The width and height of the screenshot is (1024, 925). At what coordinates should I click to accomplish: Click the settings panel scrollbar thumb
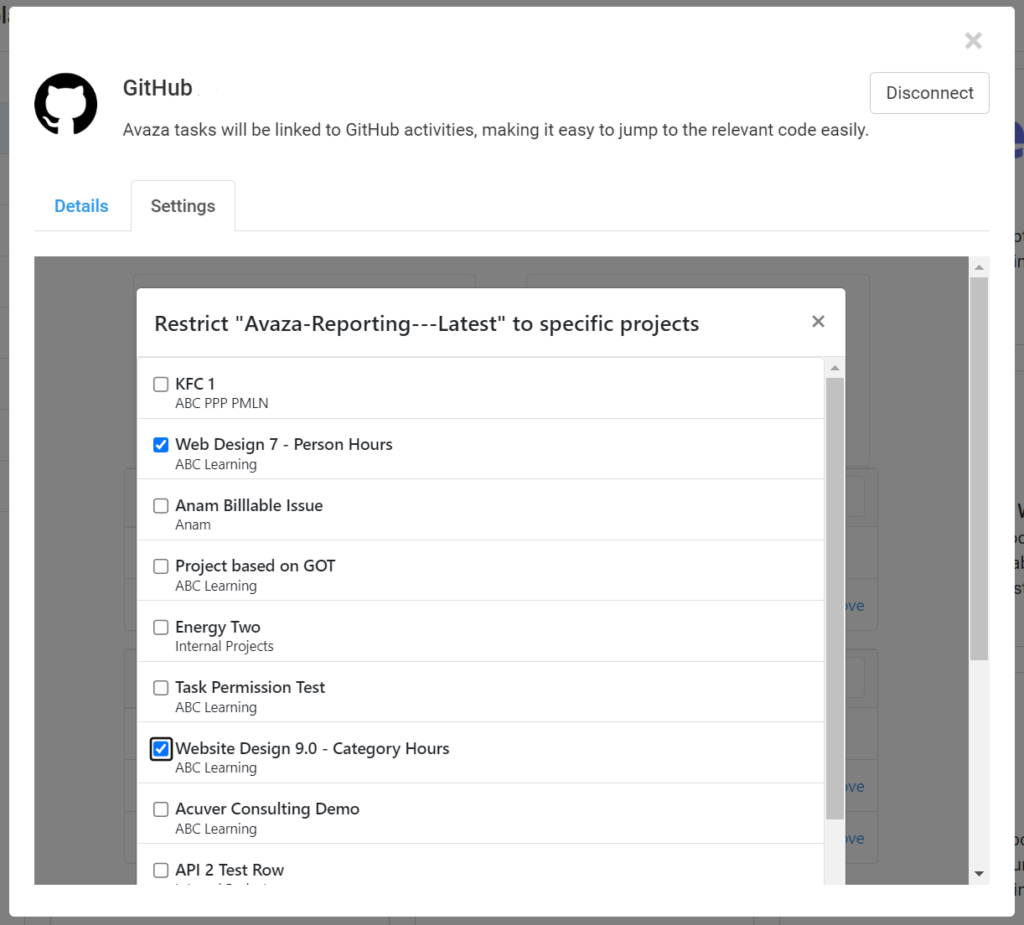(x=979, y=468)
